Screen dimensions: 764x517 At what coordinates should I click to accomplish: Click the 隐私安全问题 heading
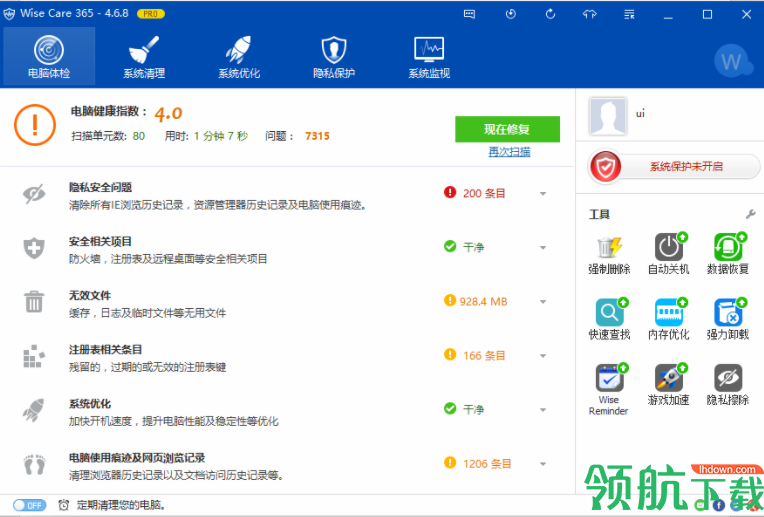[x=100, y=188]
